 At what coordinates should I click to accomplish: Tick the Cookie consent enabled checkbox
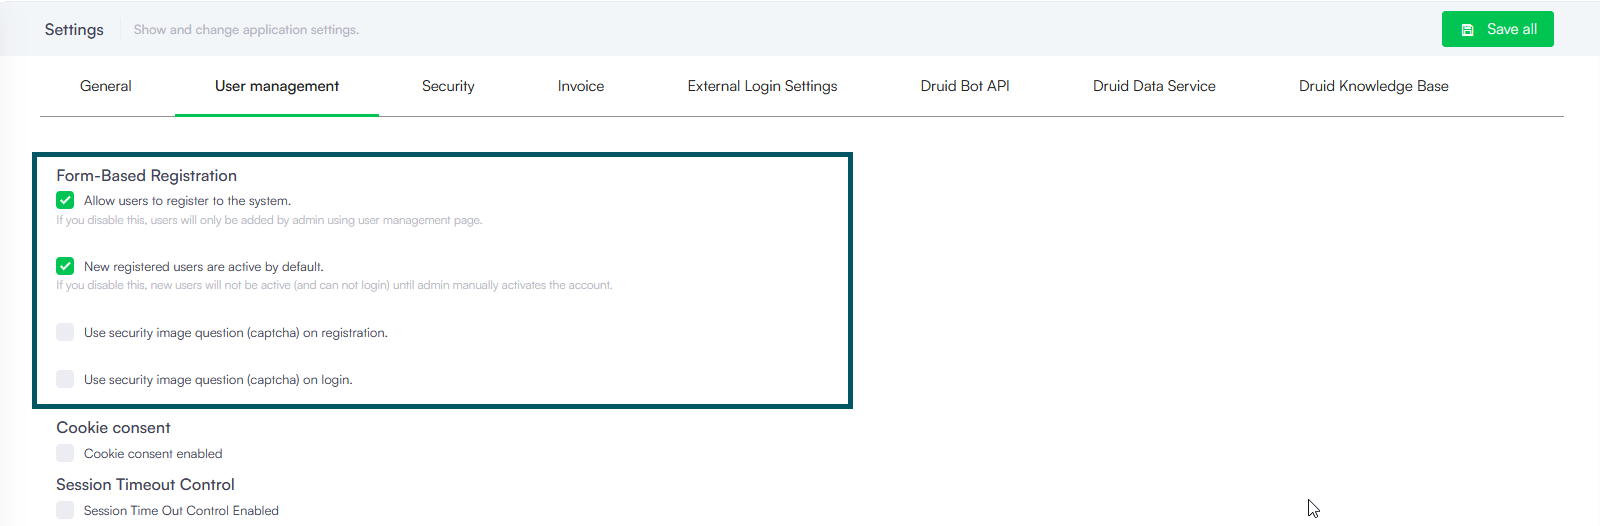[x=65, y=453]
